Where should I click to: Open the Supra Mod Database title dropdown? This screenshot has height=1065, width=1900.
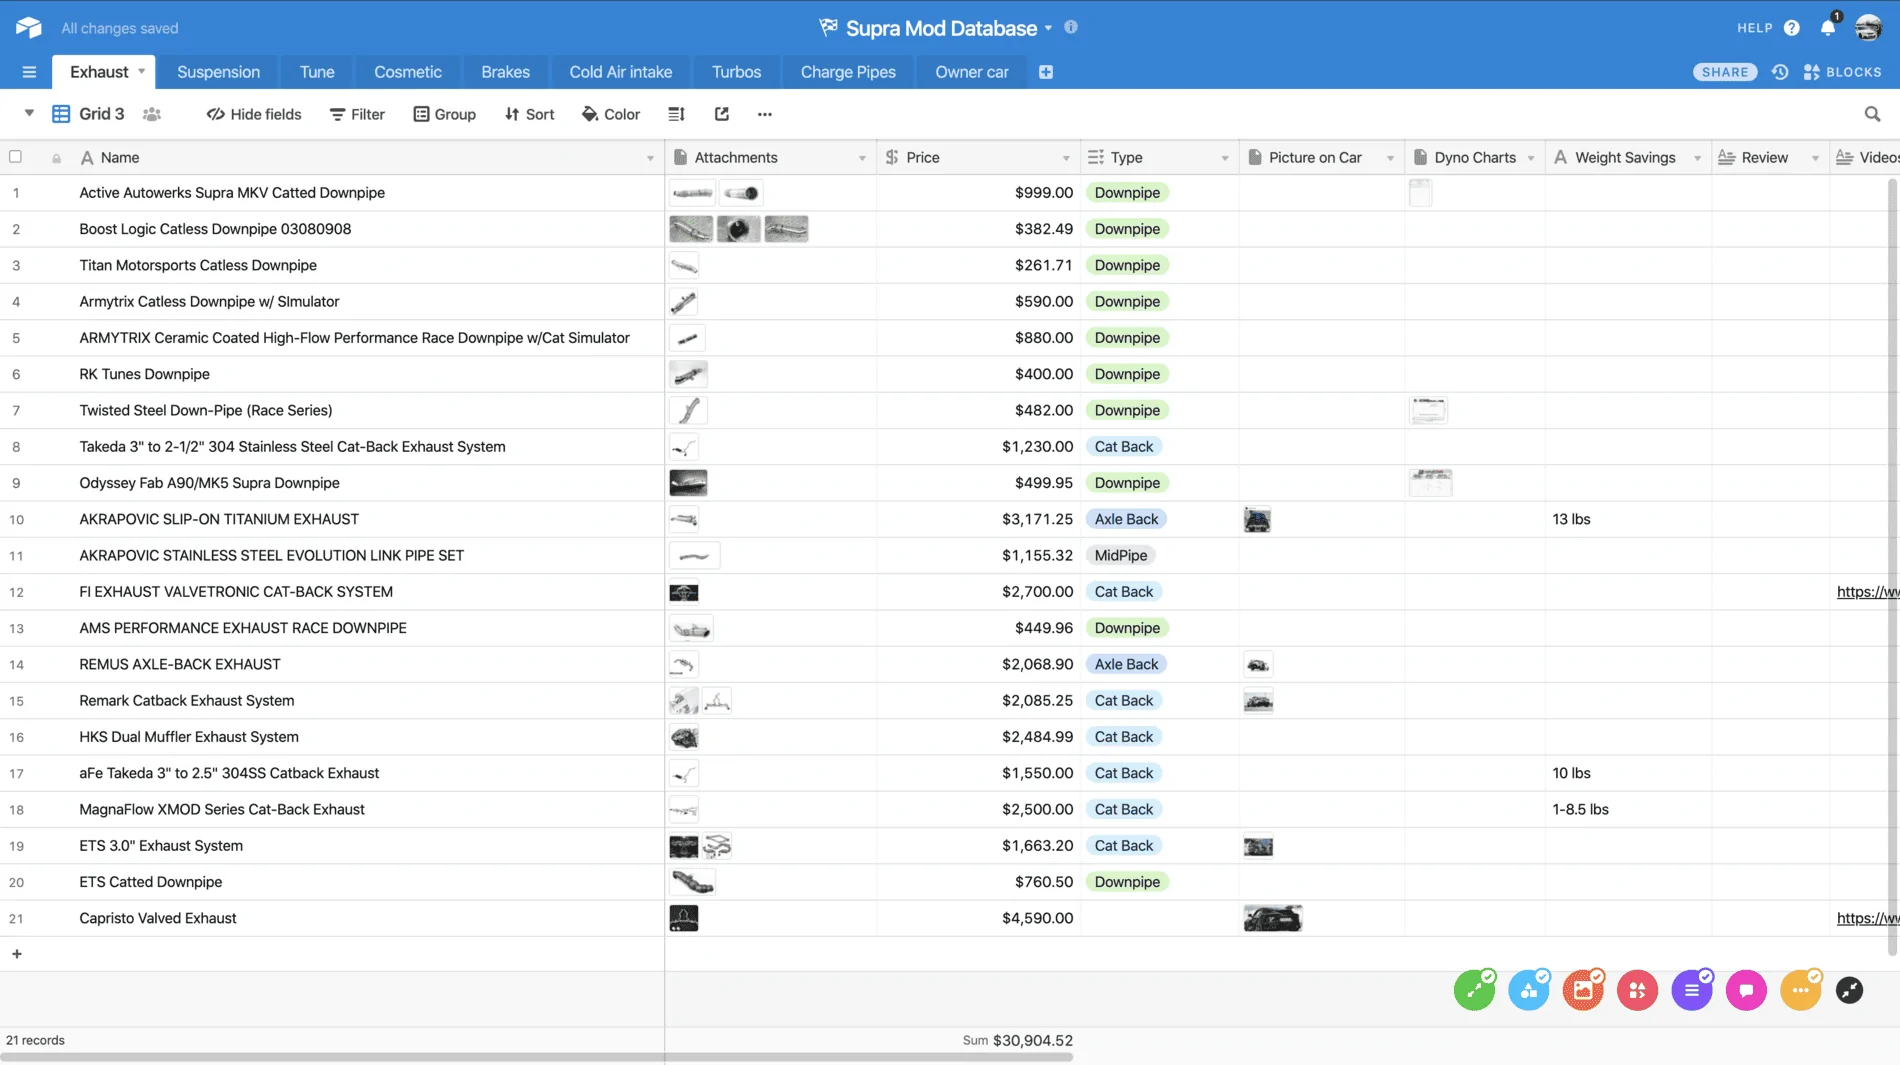tap(1048, 28)
